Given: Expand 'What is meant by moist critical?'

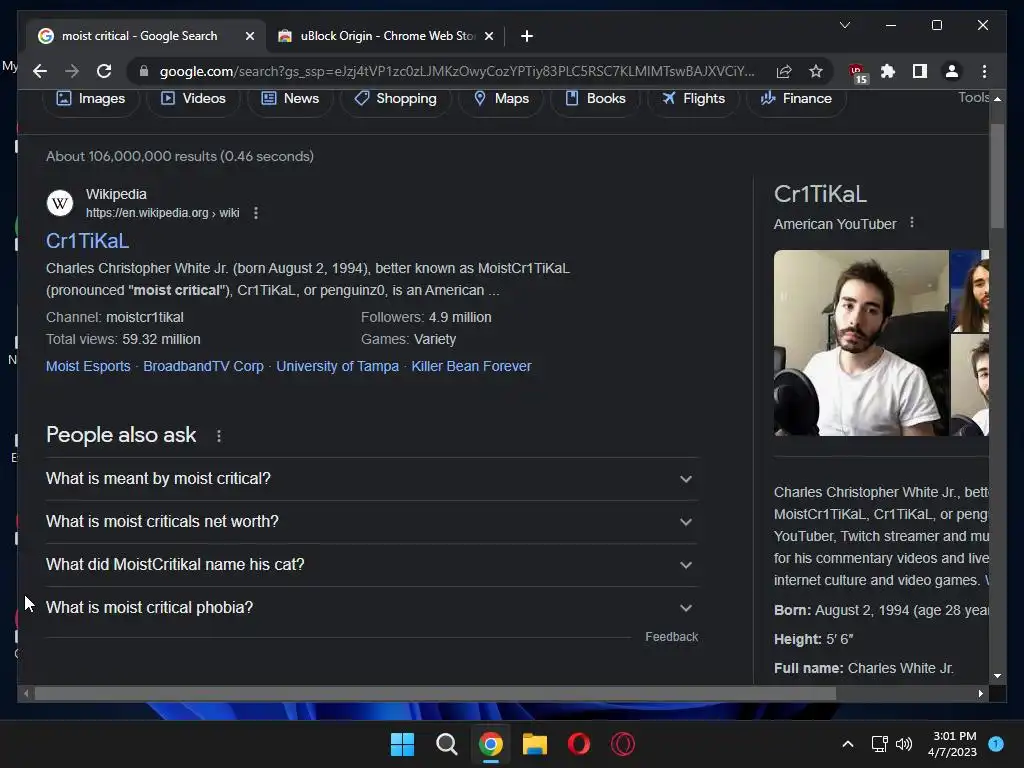Looking at the screenshot, I should pyautogui.click(x=372, y=479).
